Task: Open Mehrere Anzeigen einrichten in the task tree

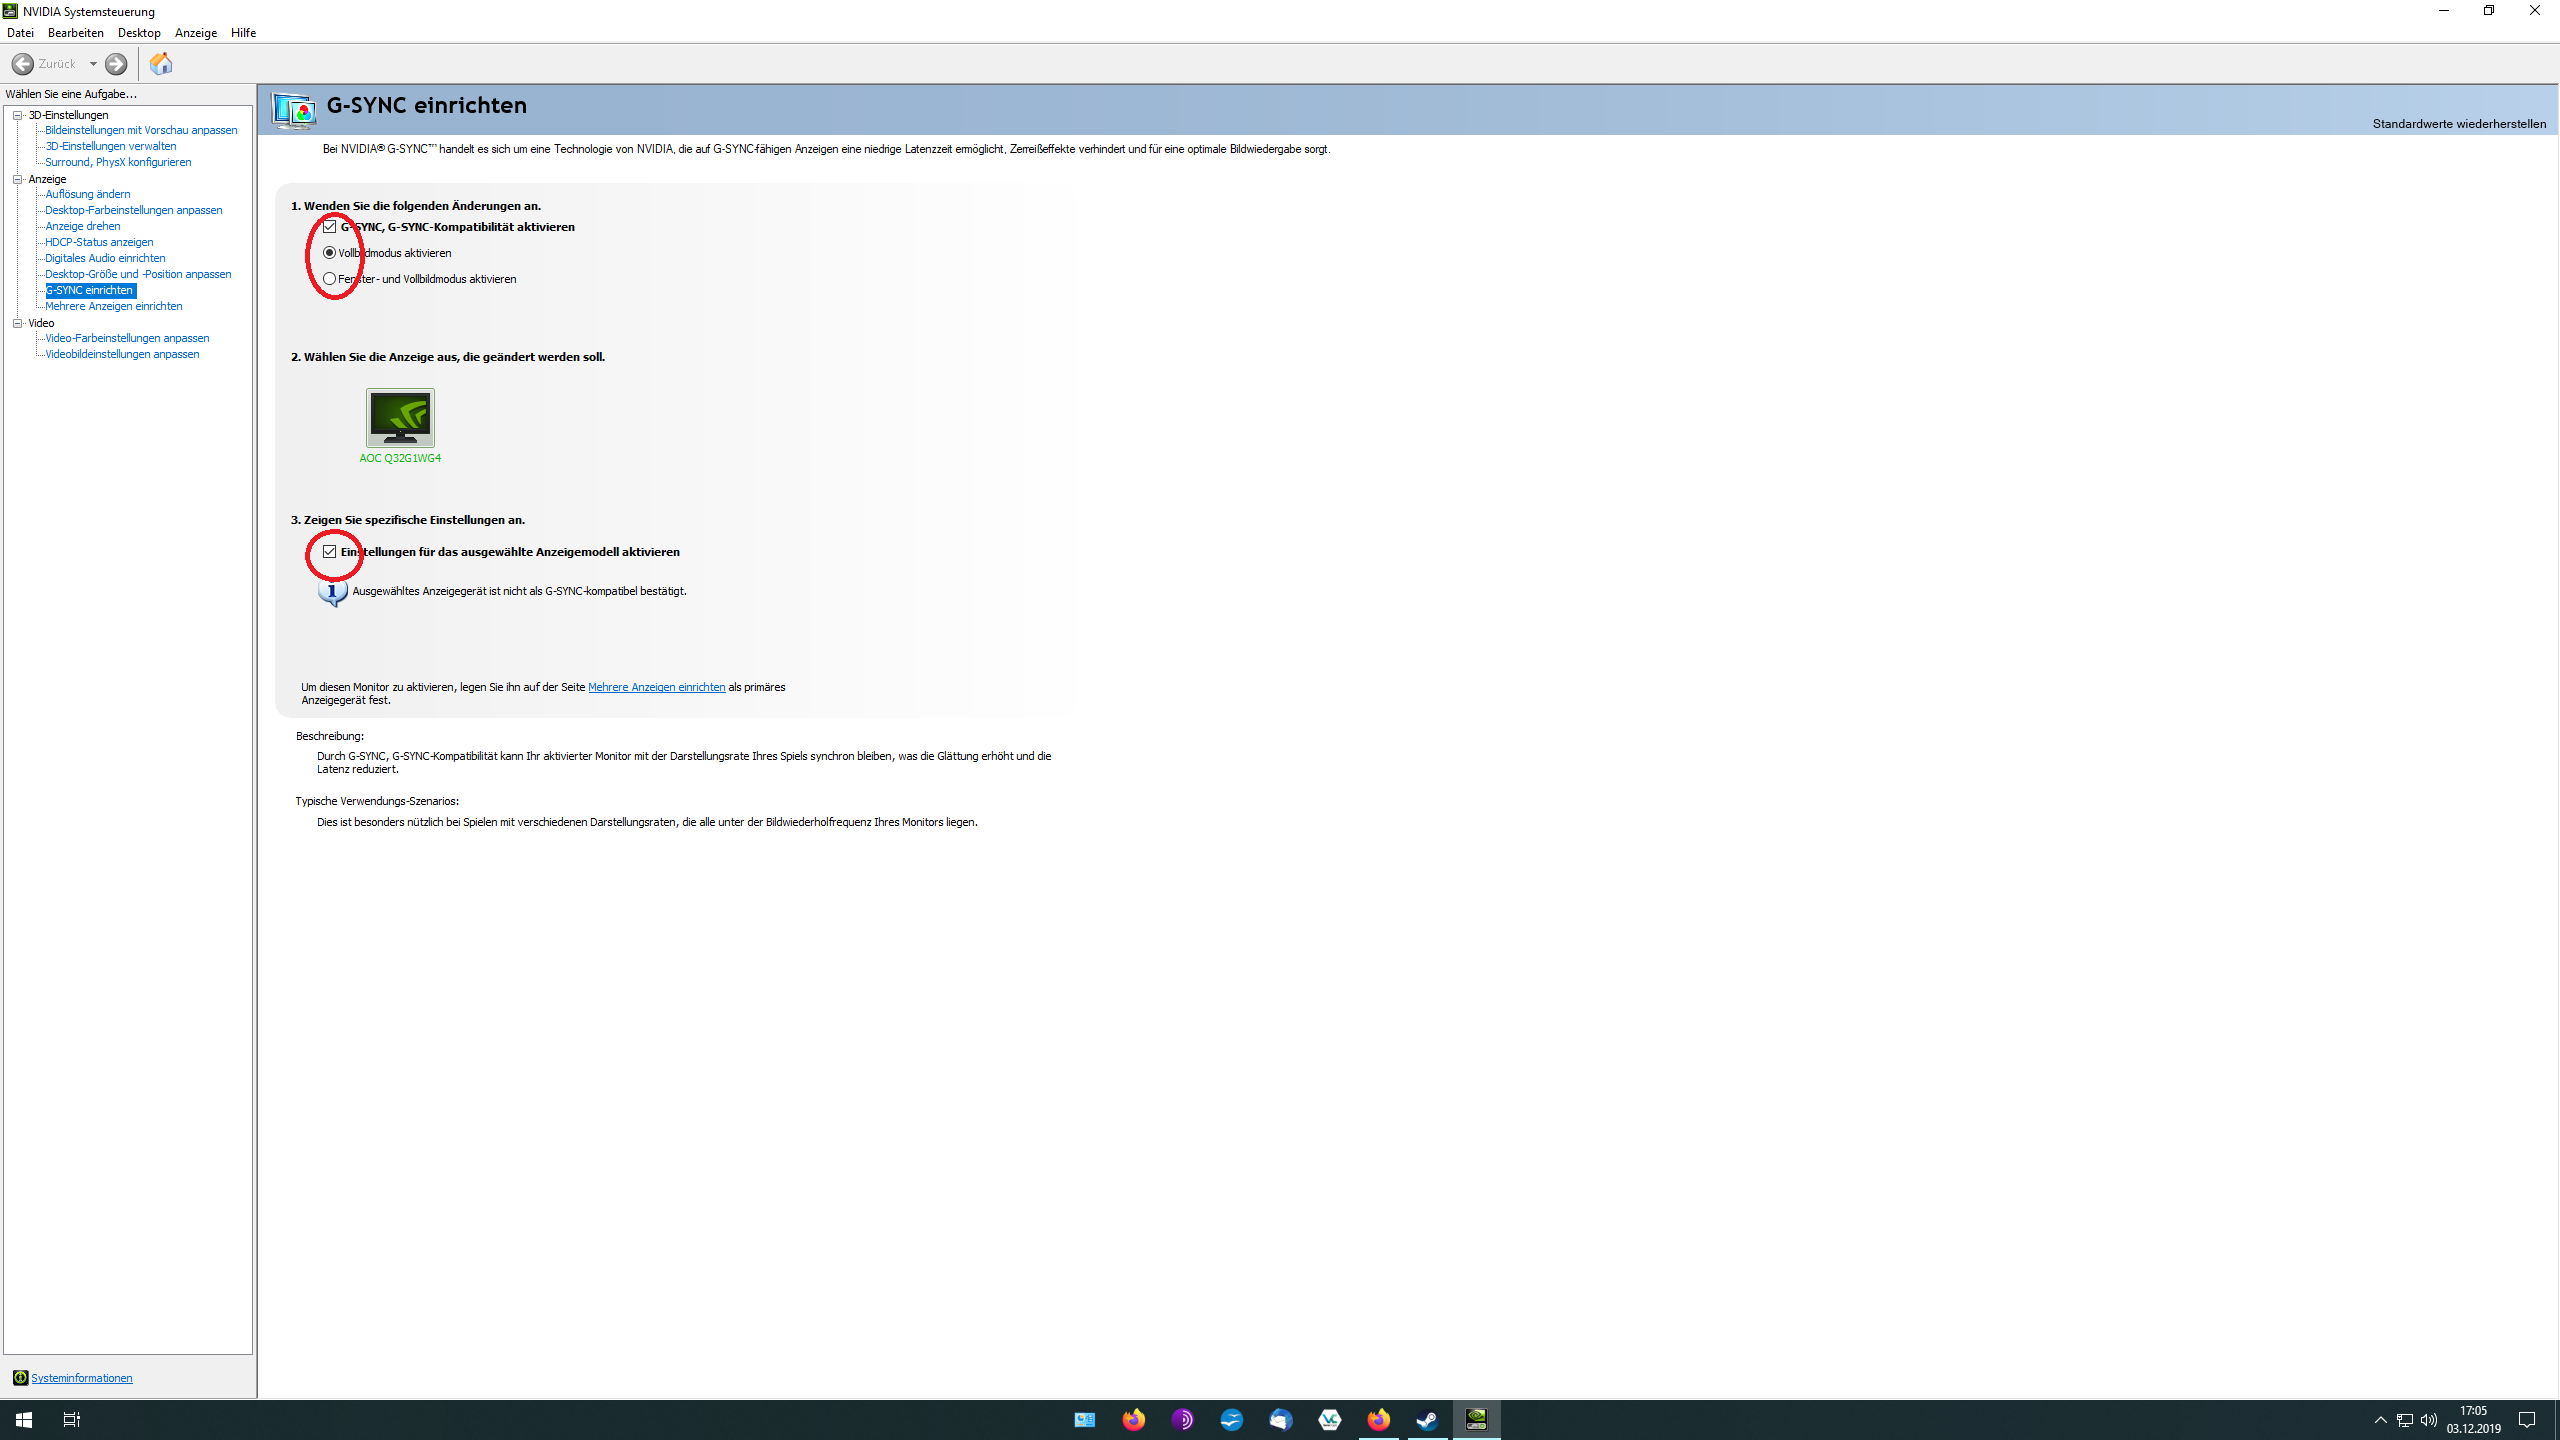Action: [114, 306]
